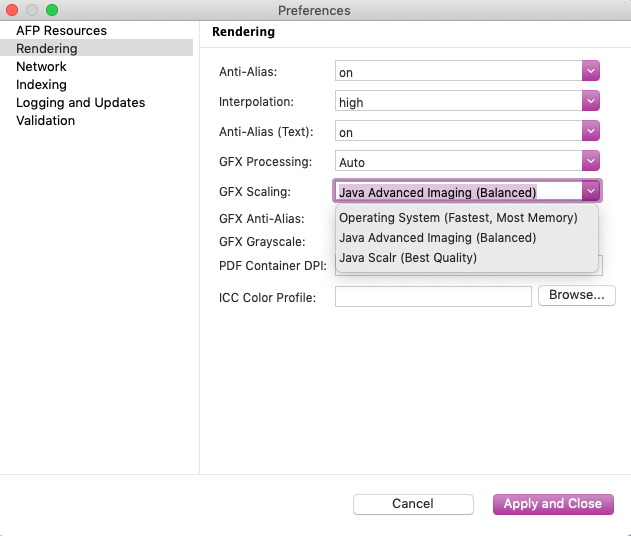Open Anti-Alias (Text) combo box
631x536 pixels.
(466, 132)
